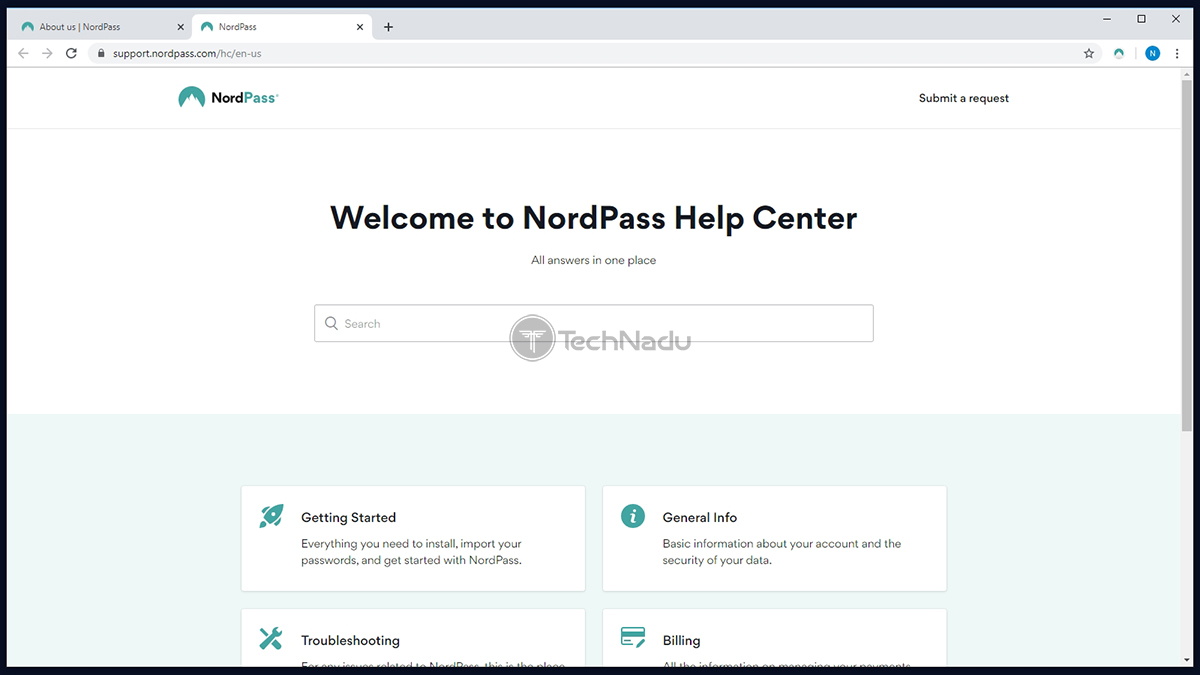This screenshot has height=675, width=1200.
Task: Close the NordPass browser tab
Action: [361, 27]
